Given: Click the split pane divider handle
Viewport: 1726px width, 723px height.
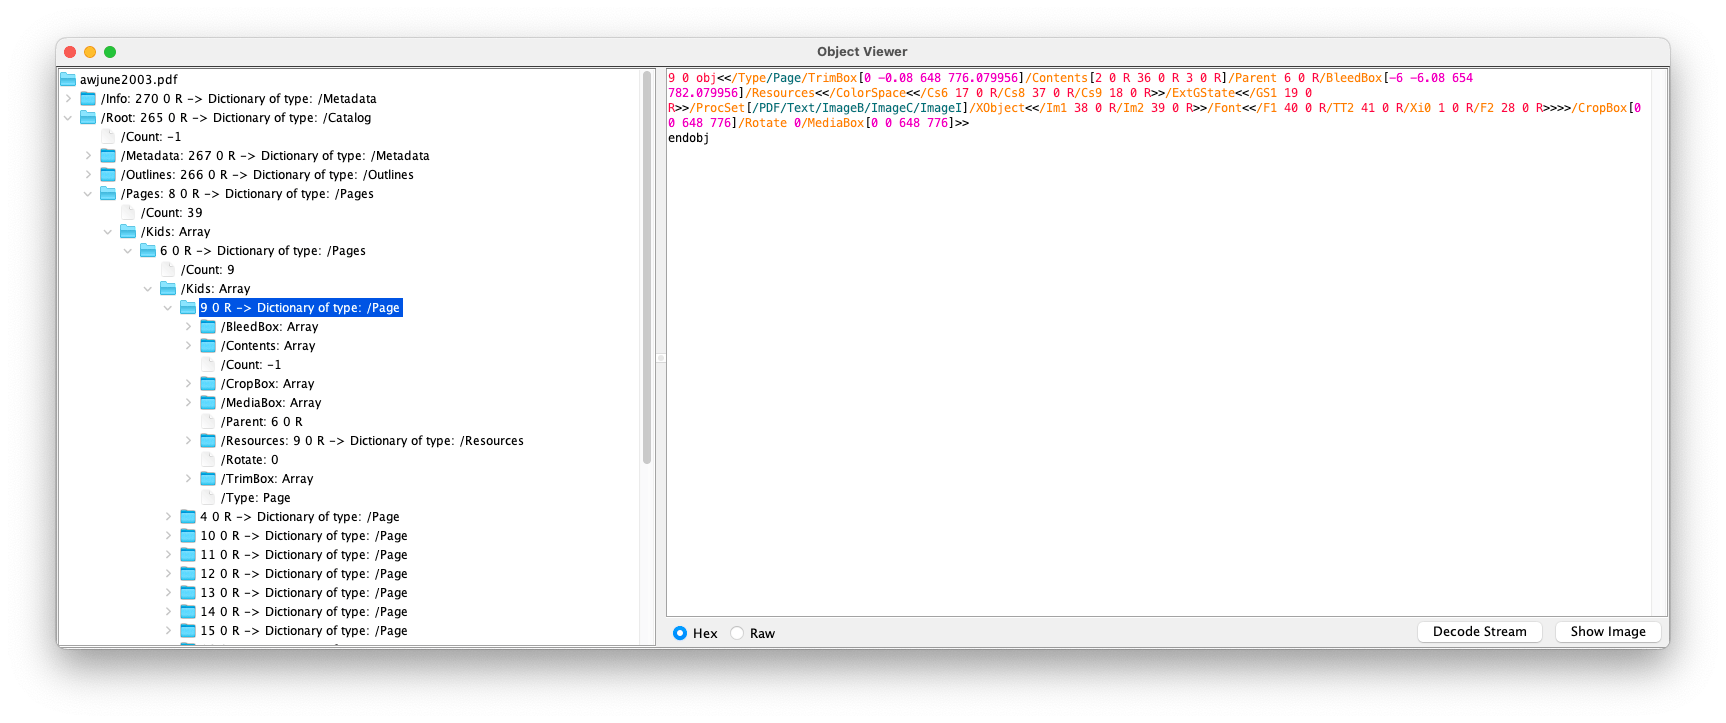Looking at the screenshot, I should 660,357.
